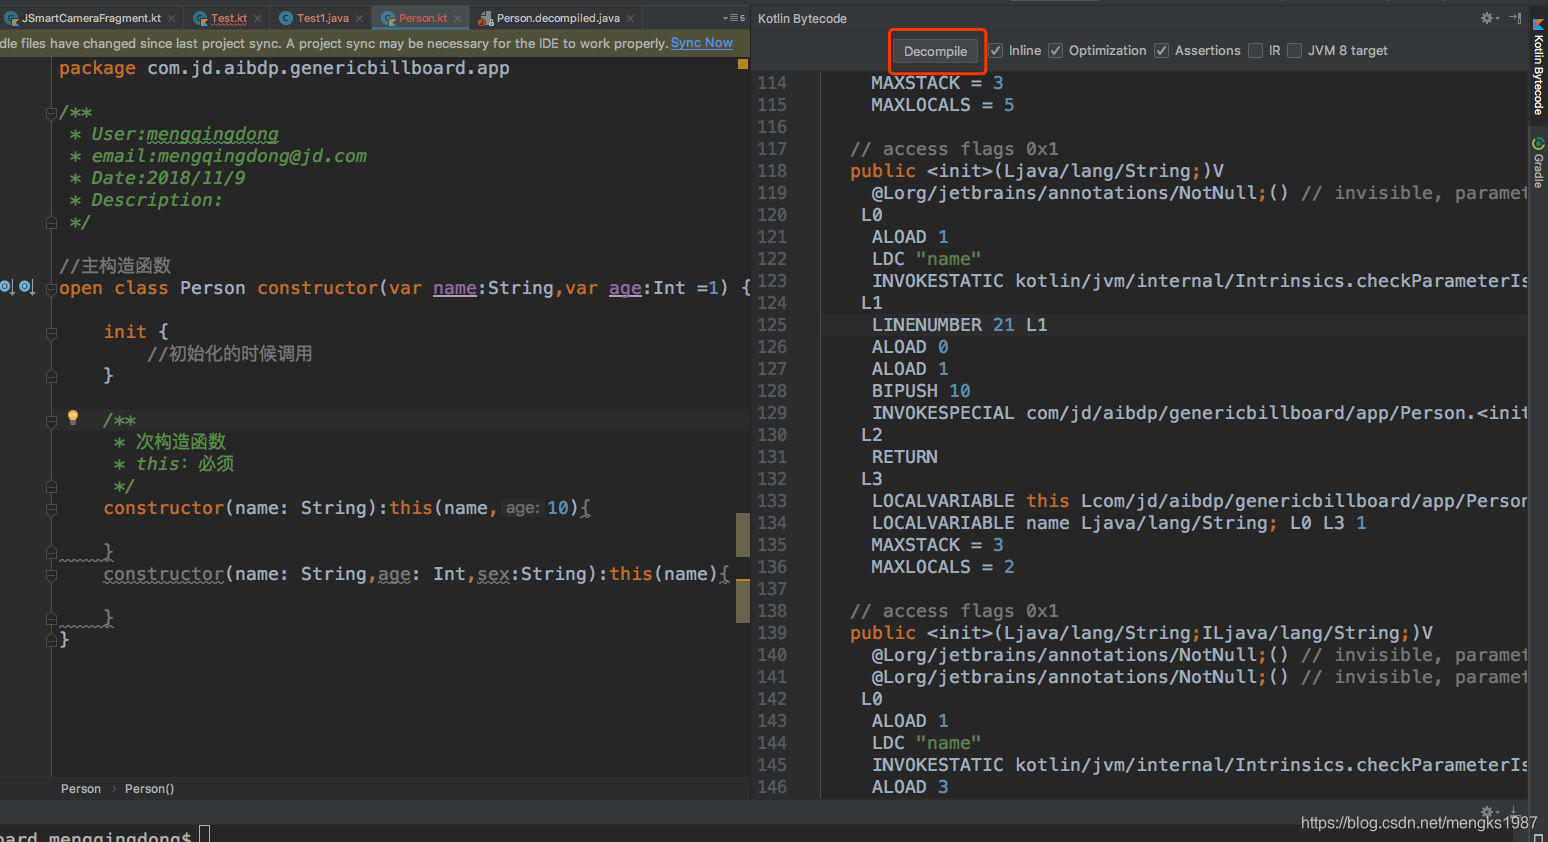This screenshot has width=1548, height=842.
Task: Click the yellow warning marker in editor stripe
Action: [743, 64]
